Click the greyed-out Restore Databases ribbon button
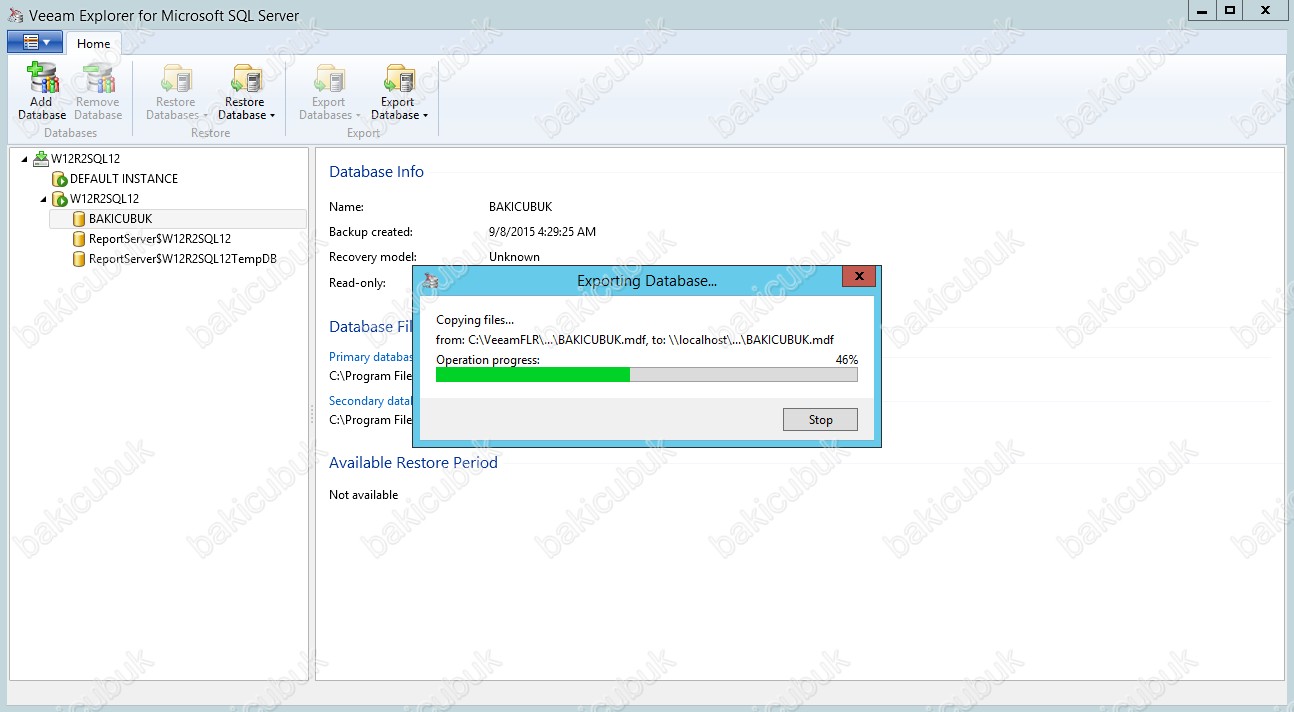Screen dimensions: 1294x712 [177, 92]
